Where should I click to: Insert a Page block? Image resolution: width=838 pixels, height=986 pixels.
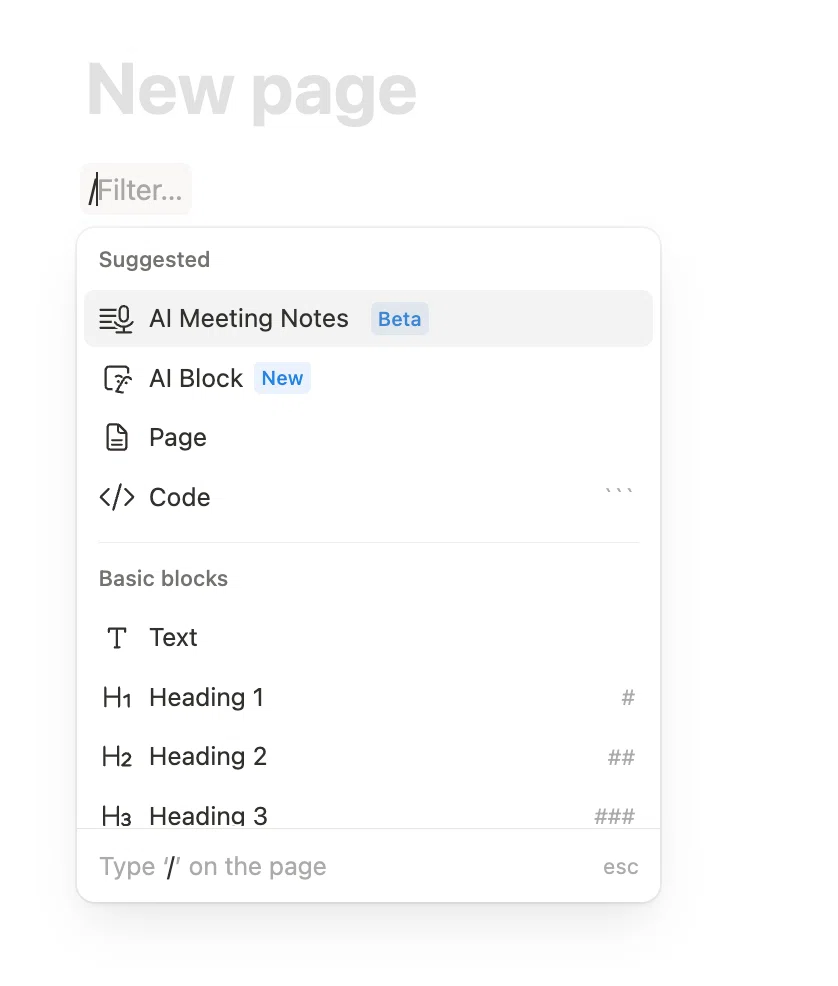(x=368, y=438)
